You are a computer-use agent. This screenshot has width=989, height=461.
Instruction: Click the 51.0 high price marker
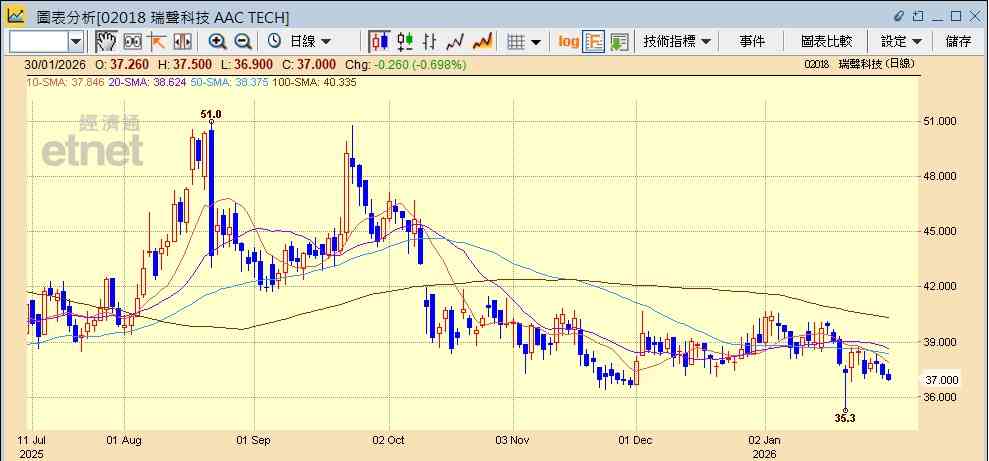coord(211,114)
